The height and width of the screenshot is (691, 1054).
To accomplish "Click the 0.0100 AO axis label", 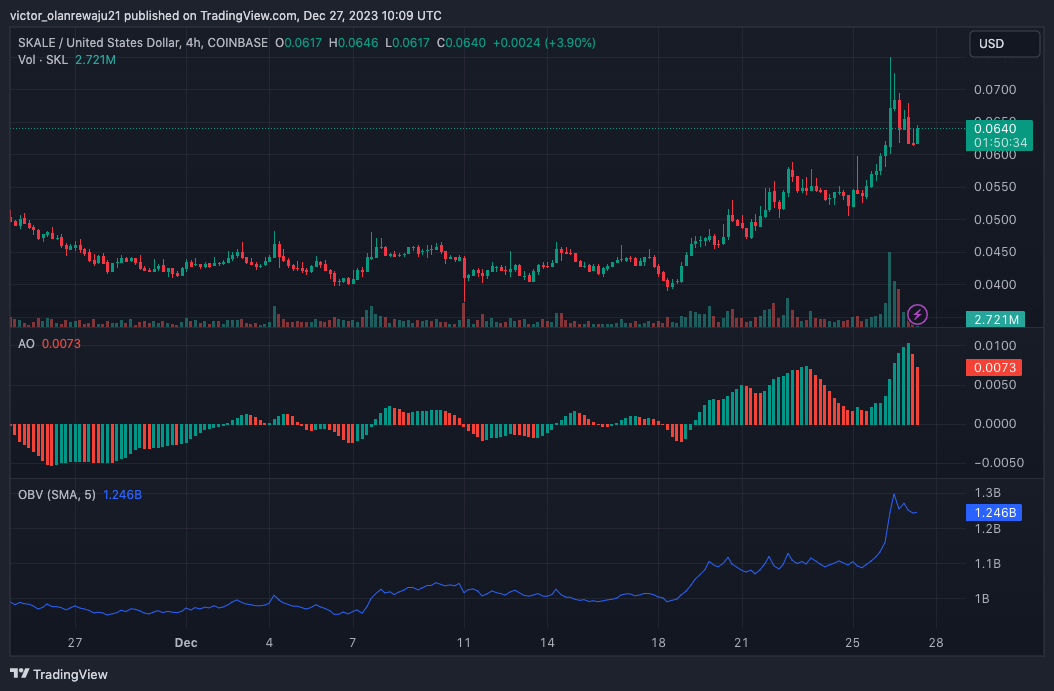I will [x=995, y=346].
